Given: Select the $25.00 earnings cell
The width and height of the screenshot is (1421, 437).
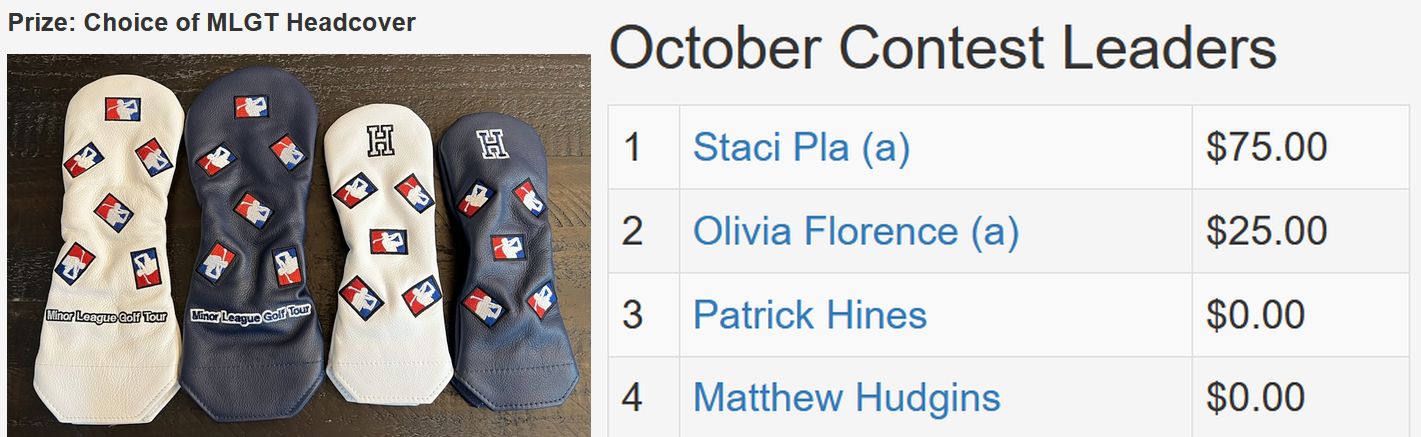Looking at the screenshot, I should point(1300,231).
